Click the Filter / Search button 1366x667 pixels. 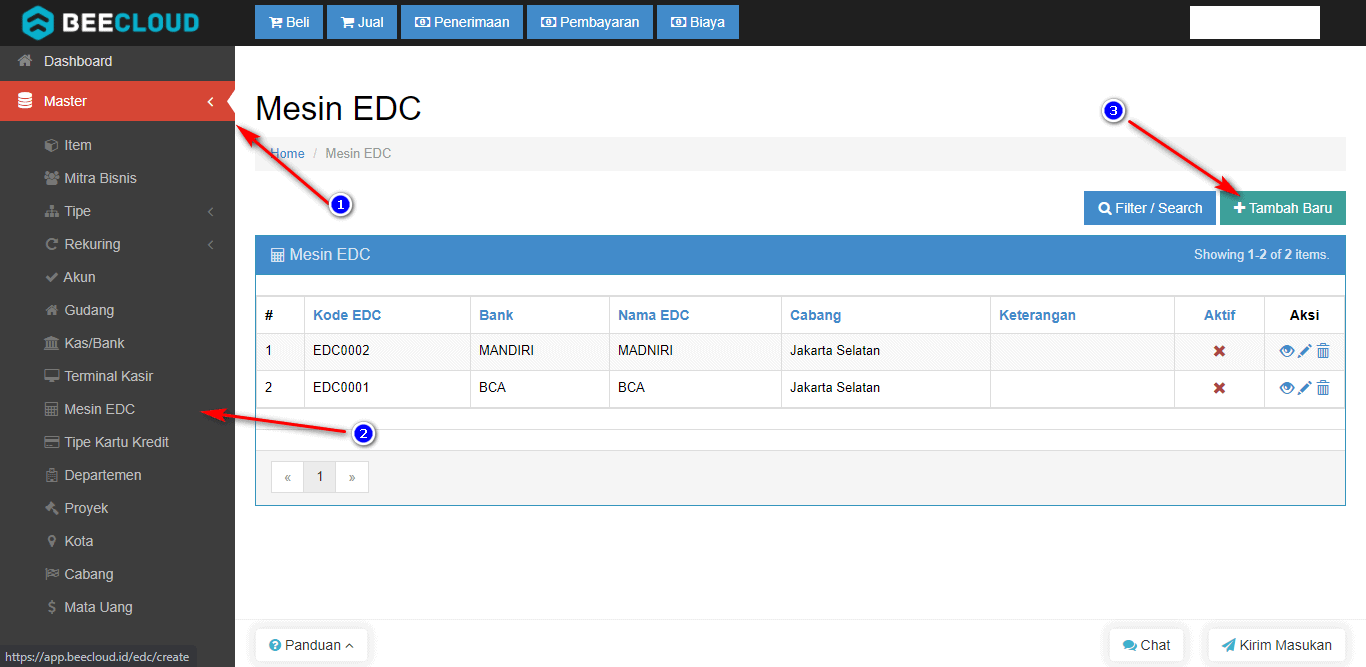pos(1150,208)
